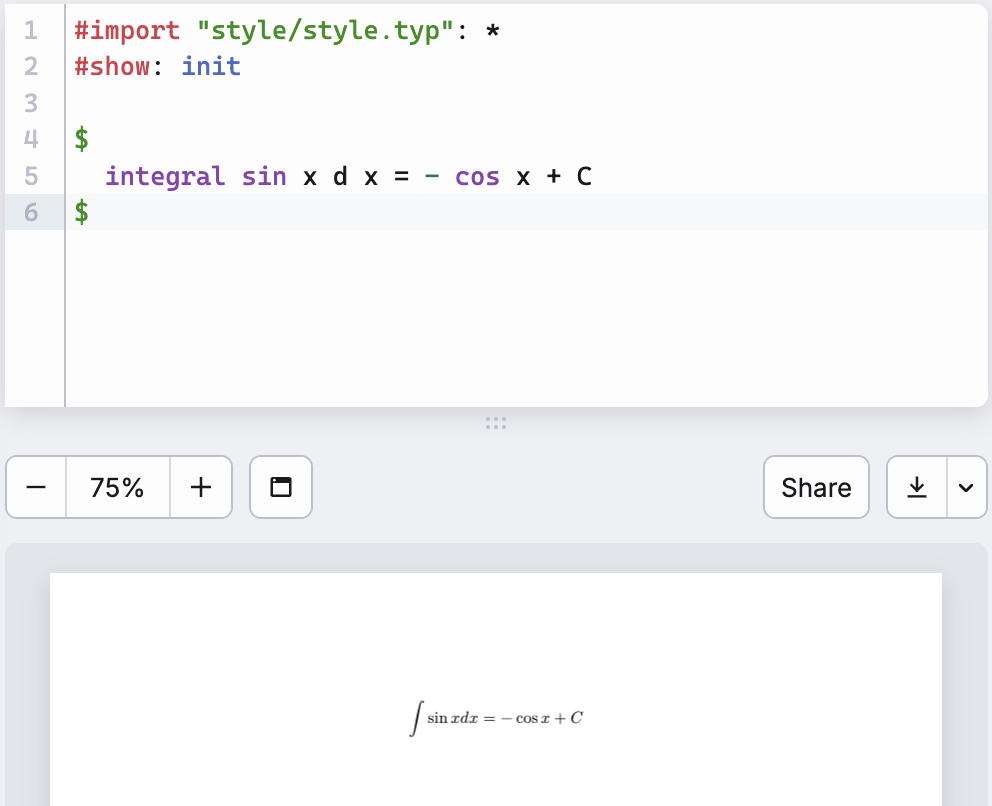Click line number 4 in the gutter
The height and width of the screenshot is (806, 992).
31,139
